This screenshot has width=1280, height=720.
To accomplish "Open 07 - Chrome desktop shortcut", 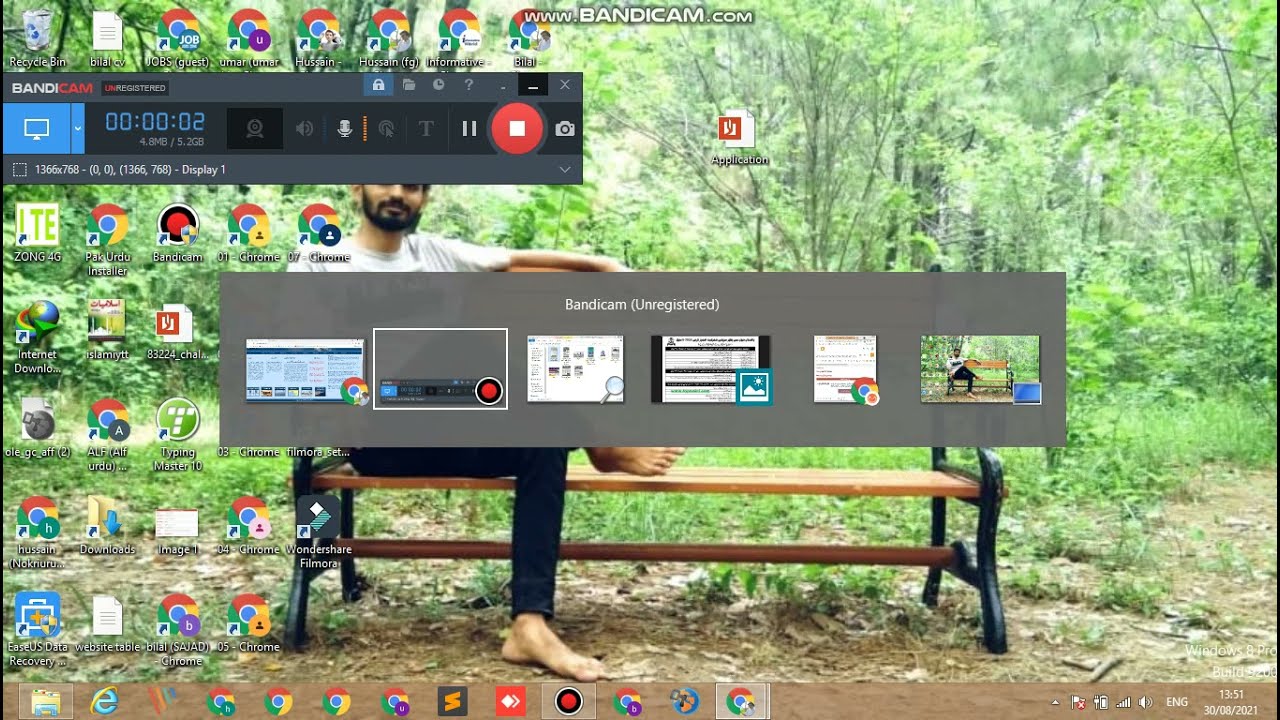I will [x=318, y=234].
